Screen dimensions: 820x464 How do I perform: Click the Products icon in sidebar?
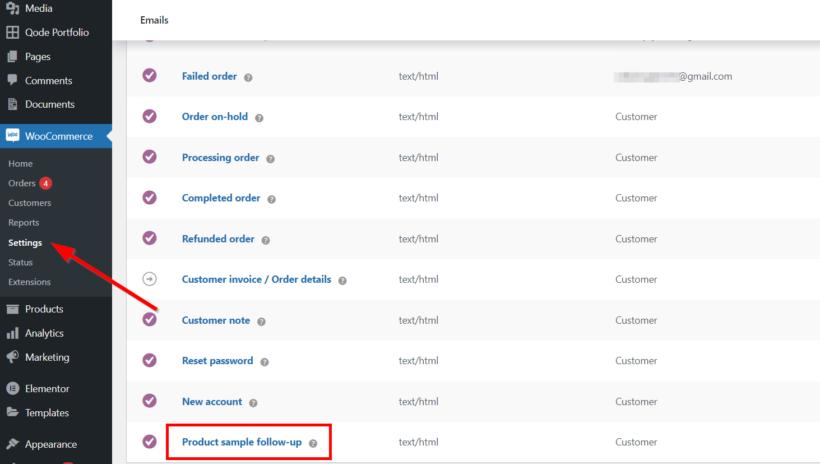click(x=13, y=309)
